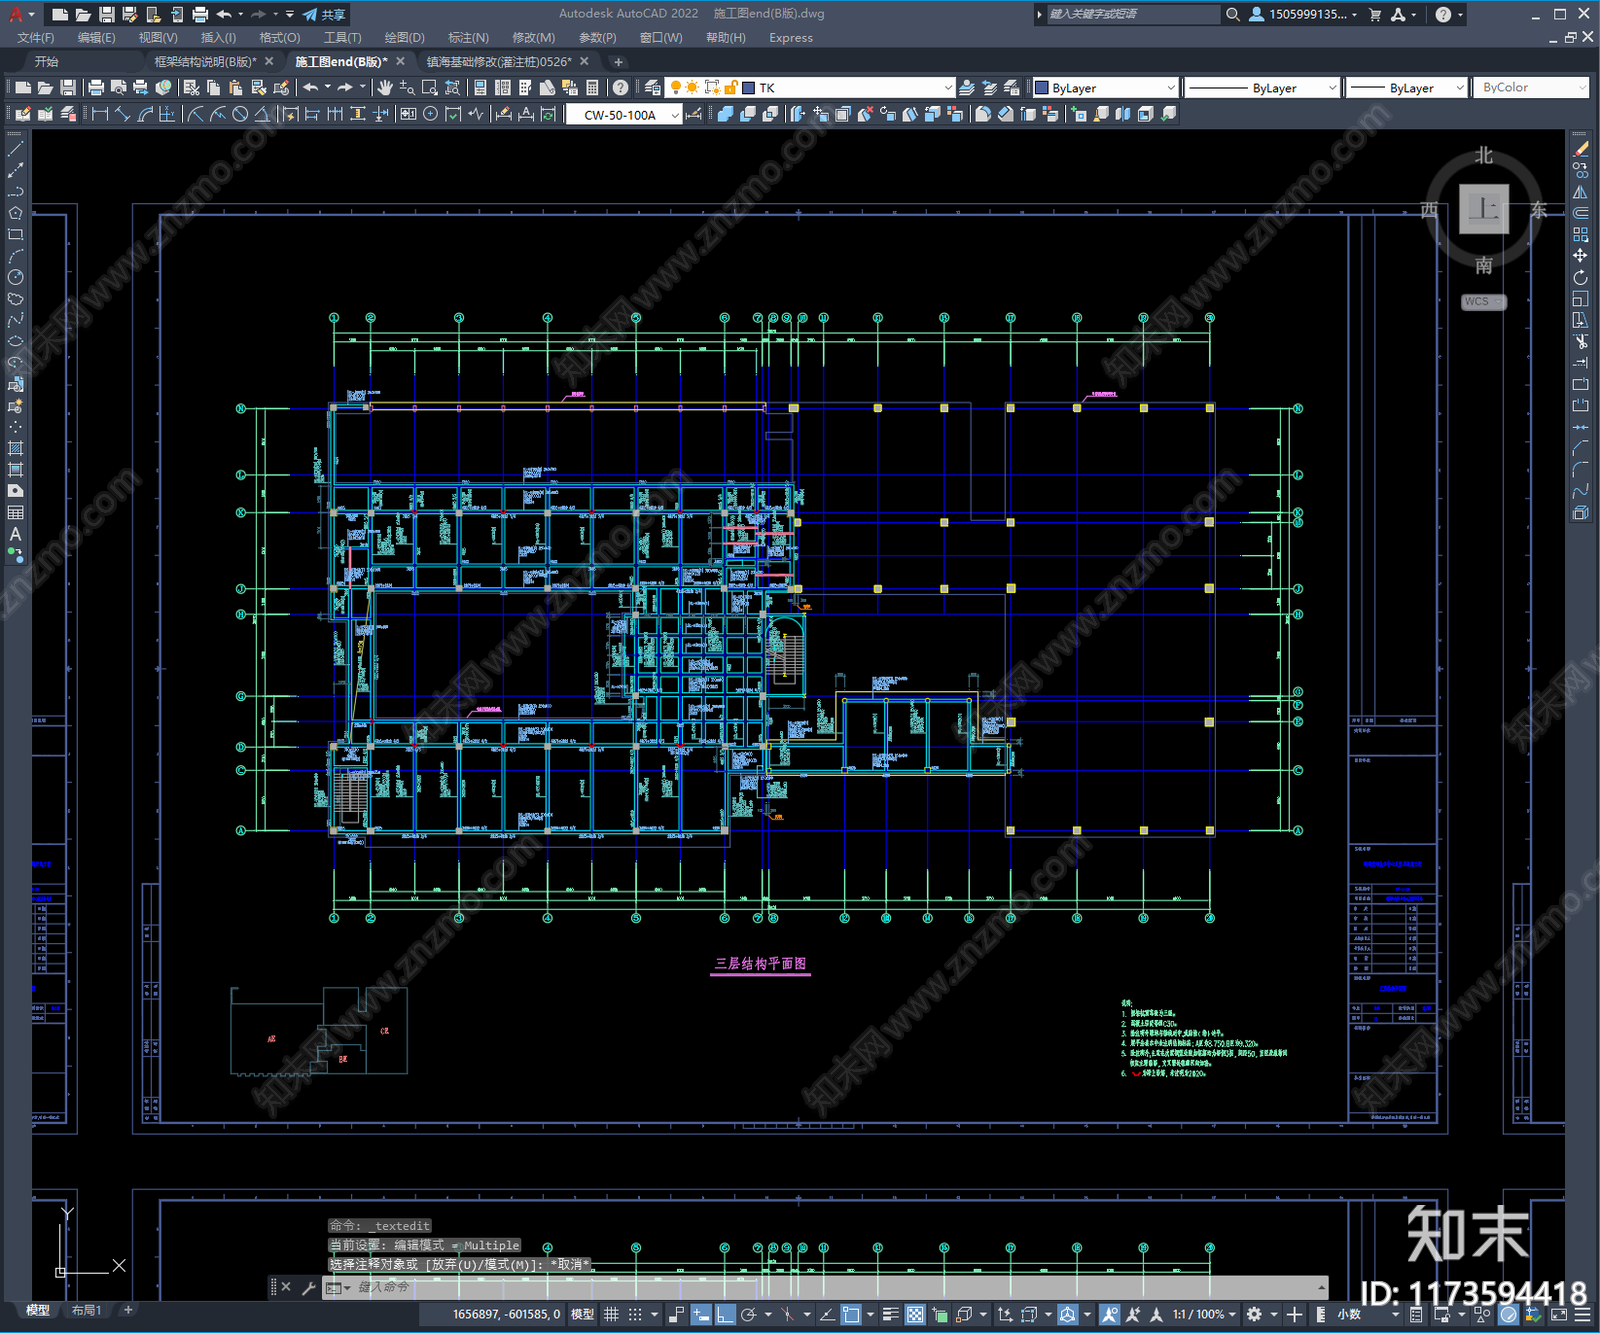This screenshot has height=1333, width=1600.
Task: Open the QuickCalc calculator icon
Action: click(x=592, y=88)
